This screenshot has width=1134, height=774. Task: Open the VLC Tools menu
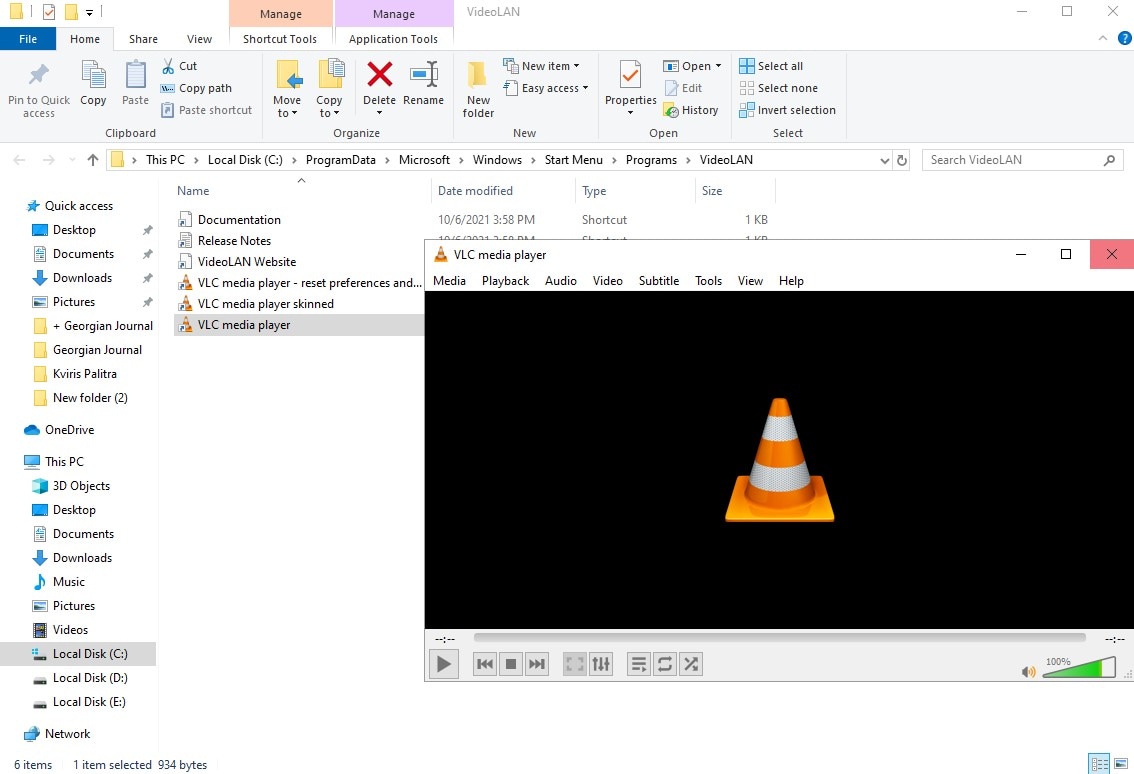pyautogui.click(x=708, y=281)
